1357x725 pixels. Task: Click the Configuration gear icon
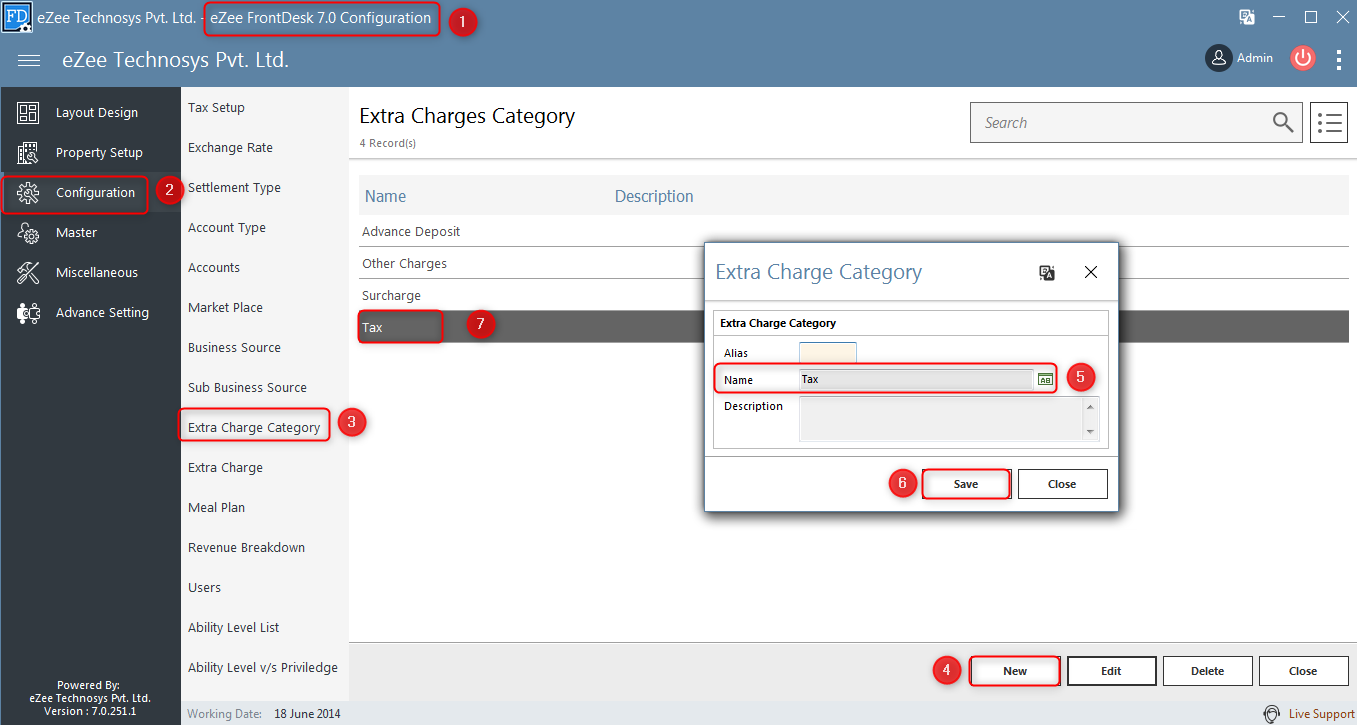pyautogui.click(x=28, y=193)
